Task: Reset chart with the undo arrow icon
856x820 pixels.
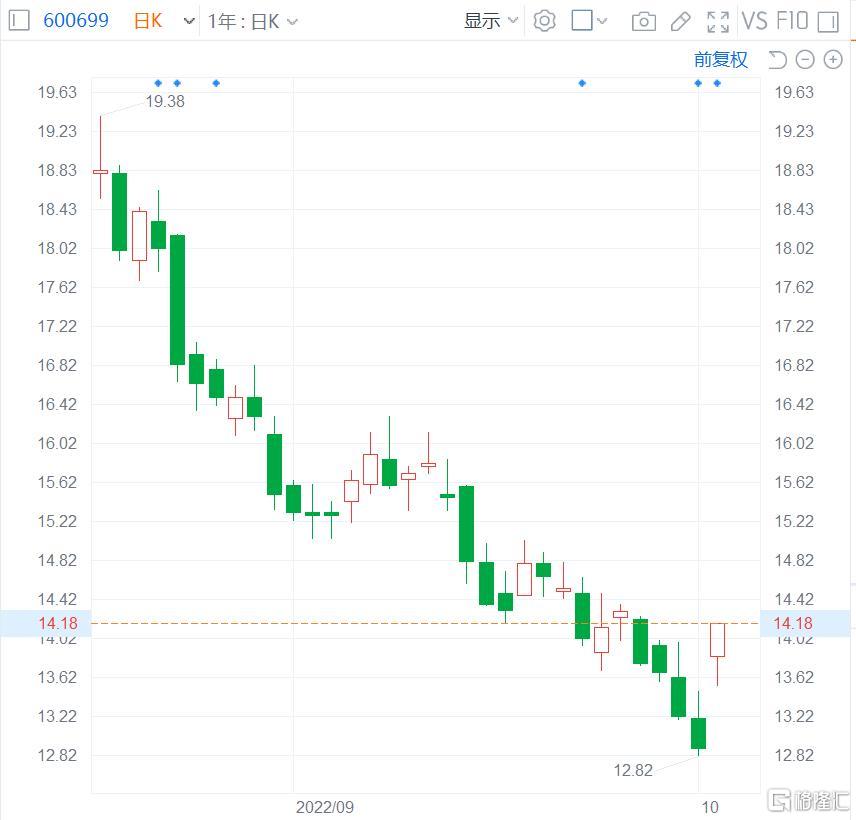Action: pyautogui.click(x=777, y=60)
